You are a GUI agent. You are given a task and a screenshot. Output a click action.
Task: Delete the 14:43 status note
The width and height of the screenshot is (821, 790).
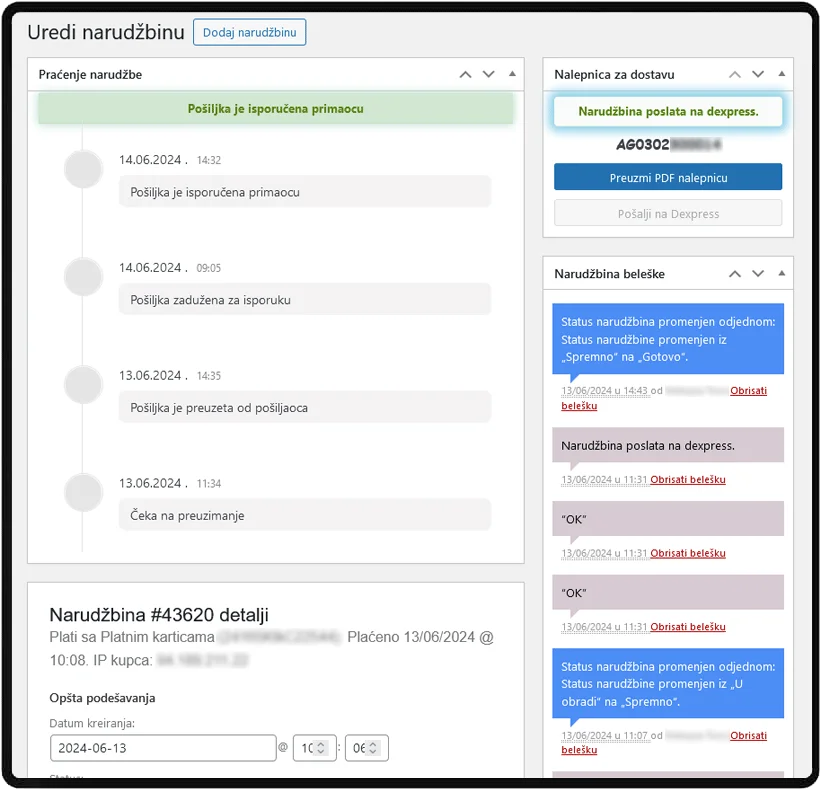[x=748, y=391]
